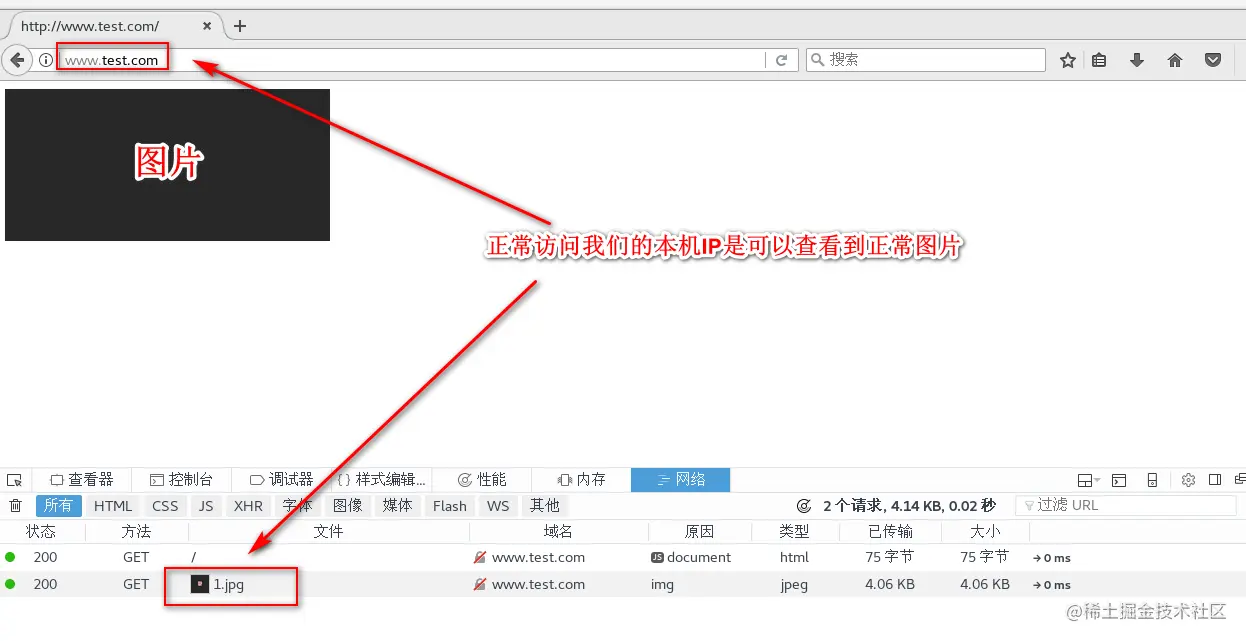The image size is (1246, 641).
Task: Open devtools frame selector icon
Action: pos(1088,480)
